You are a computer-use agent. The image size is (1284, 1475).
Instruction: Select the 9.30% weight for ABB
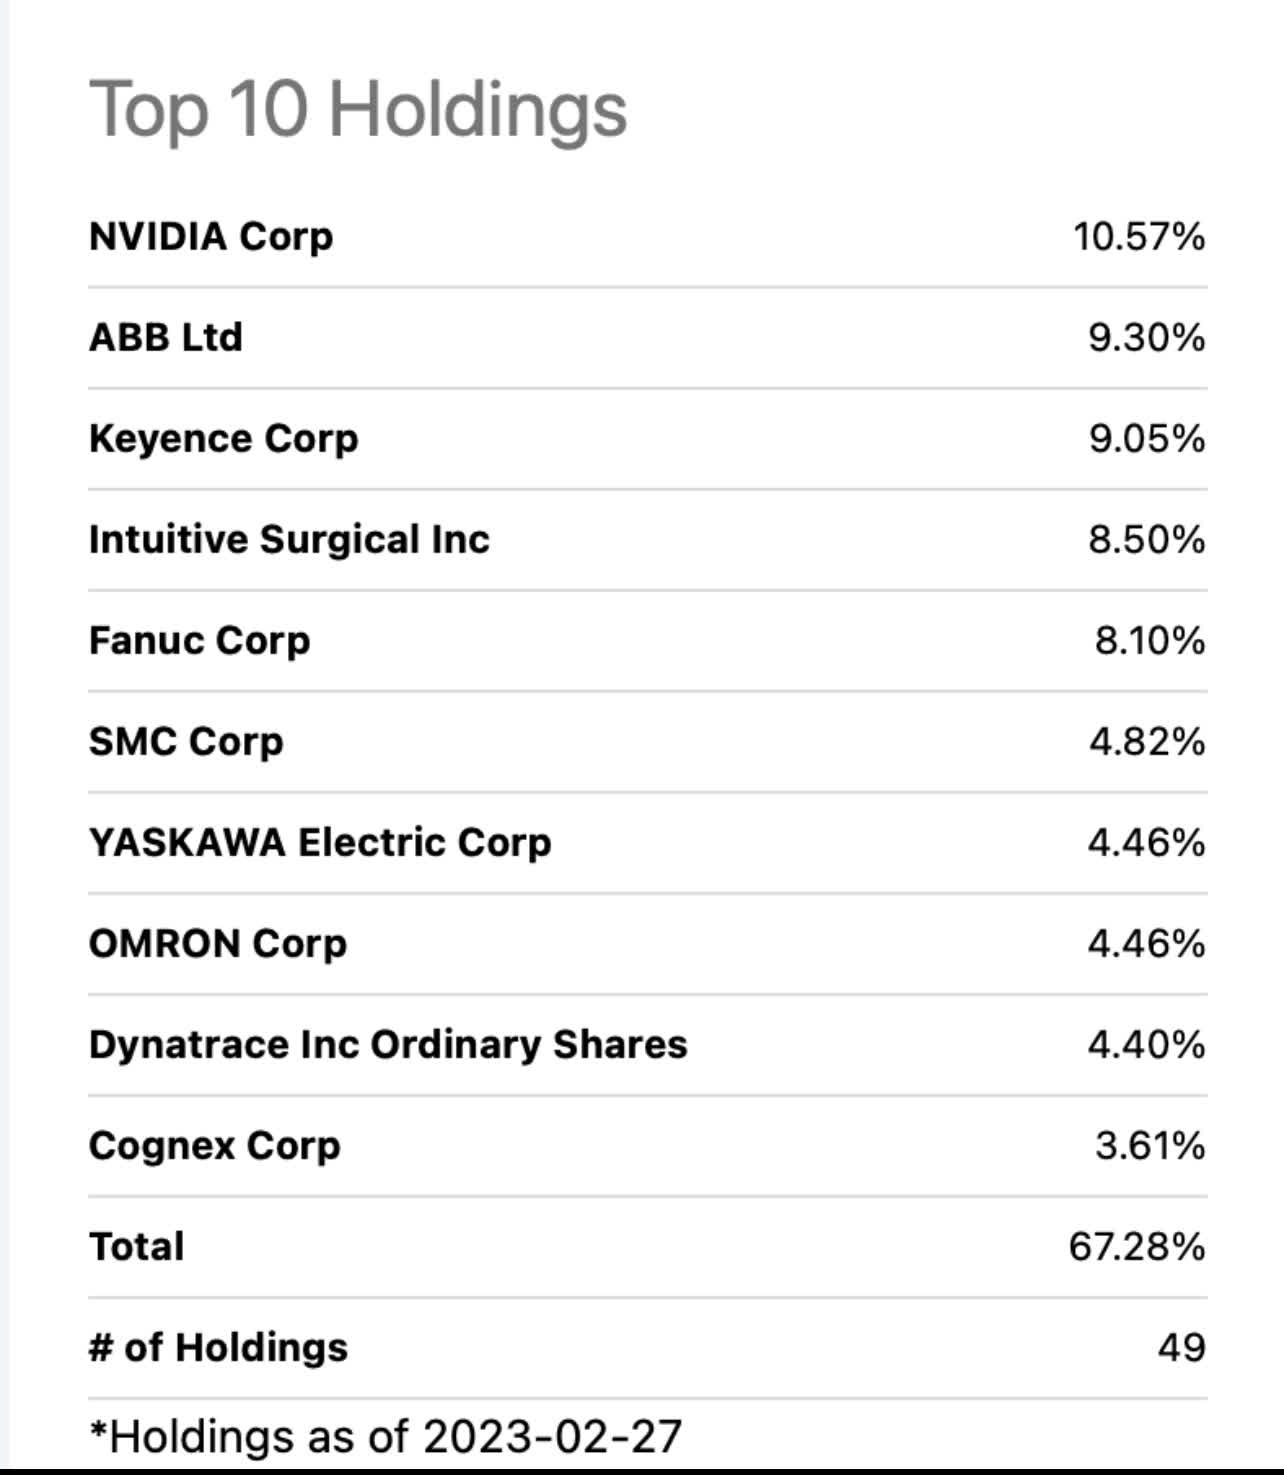coord(1146,337)
